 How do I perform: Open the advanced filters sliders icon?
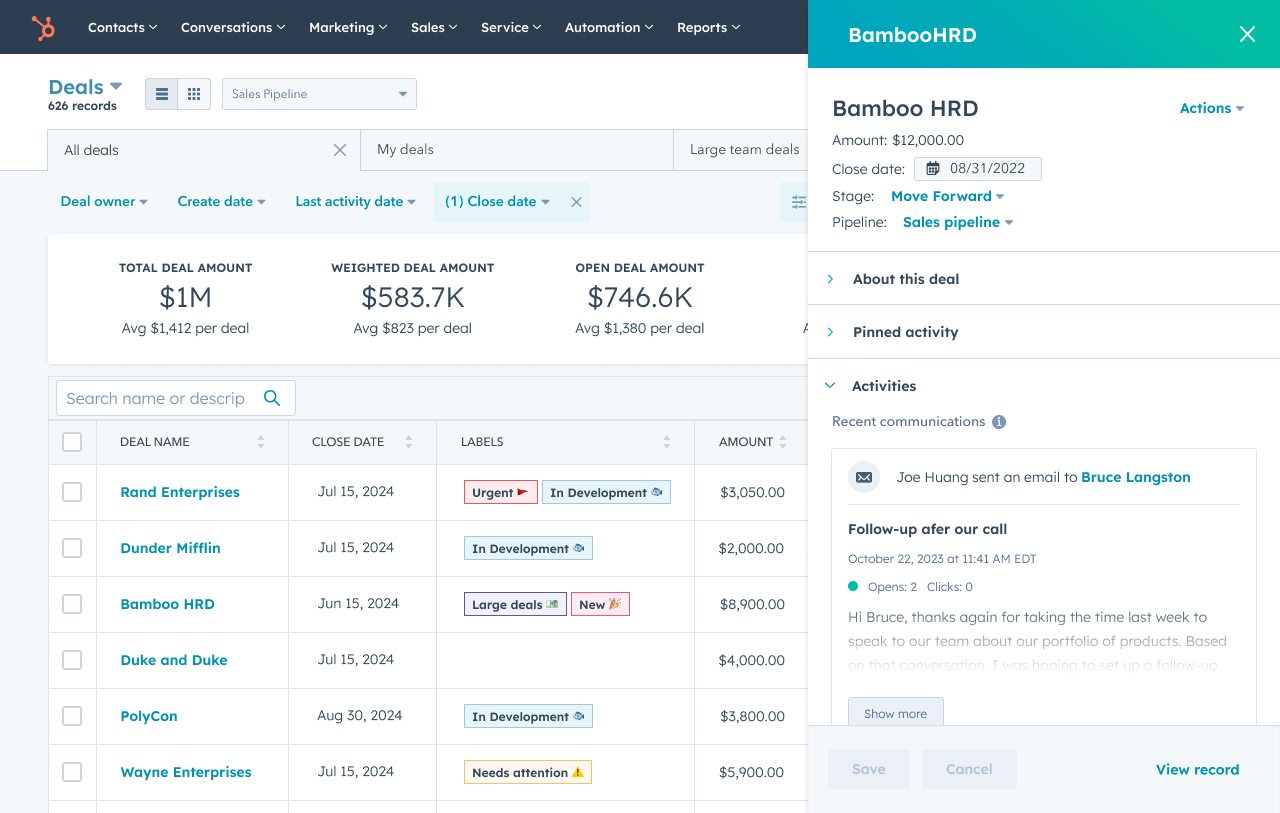coord(798,202)
